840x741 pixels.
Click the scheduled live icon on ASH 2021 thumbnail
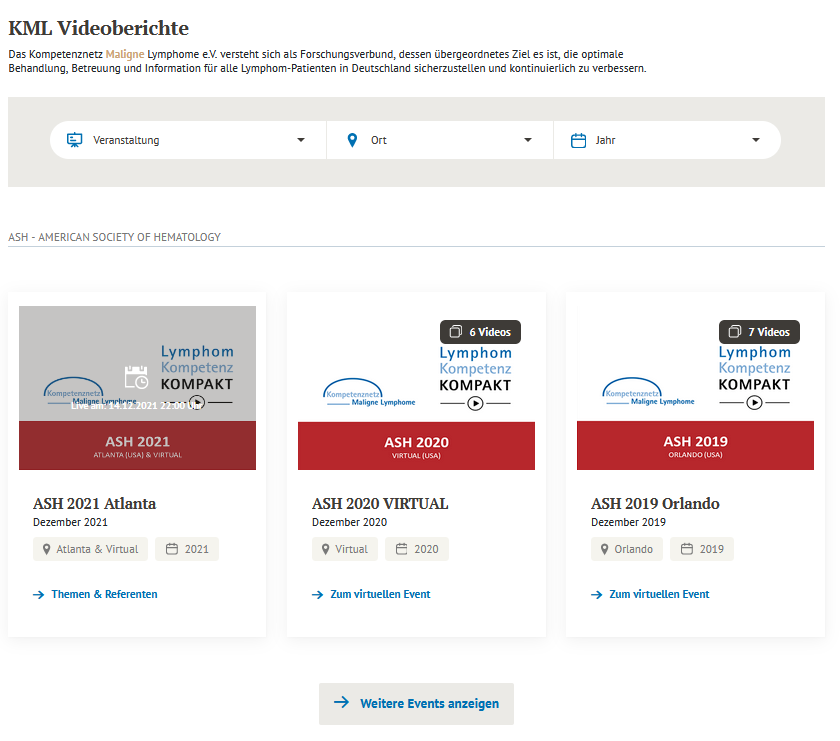[136, 377]
